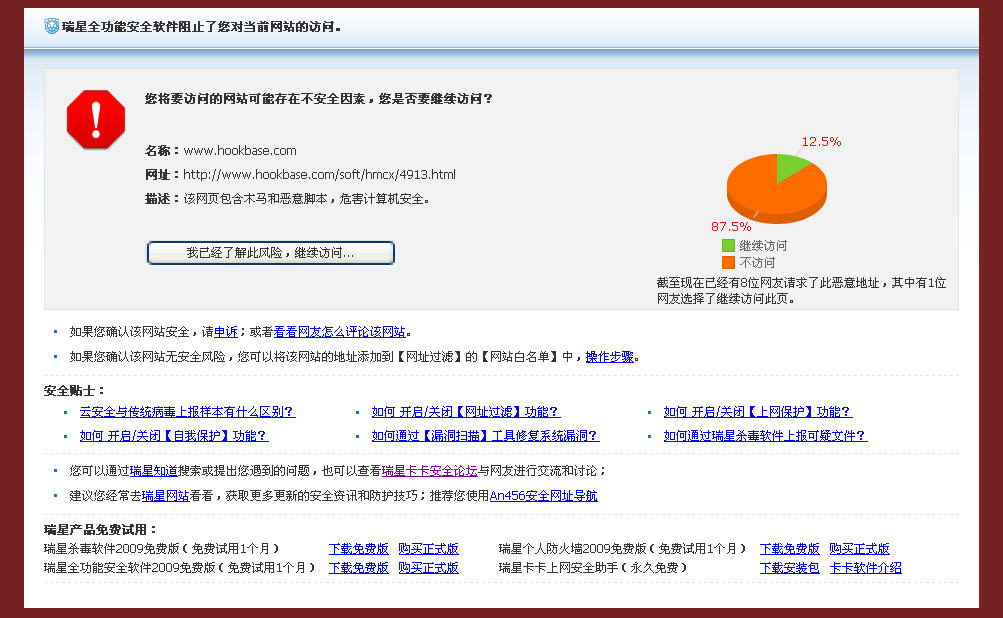
Task: Click 下载免费版 for 瑞星杀毒软件2009
Action: tap(359, 549)
